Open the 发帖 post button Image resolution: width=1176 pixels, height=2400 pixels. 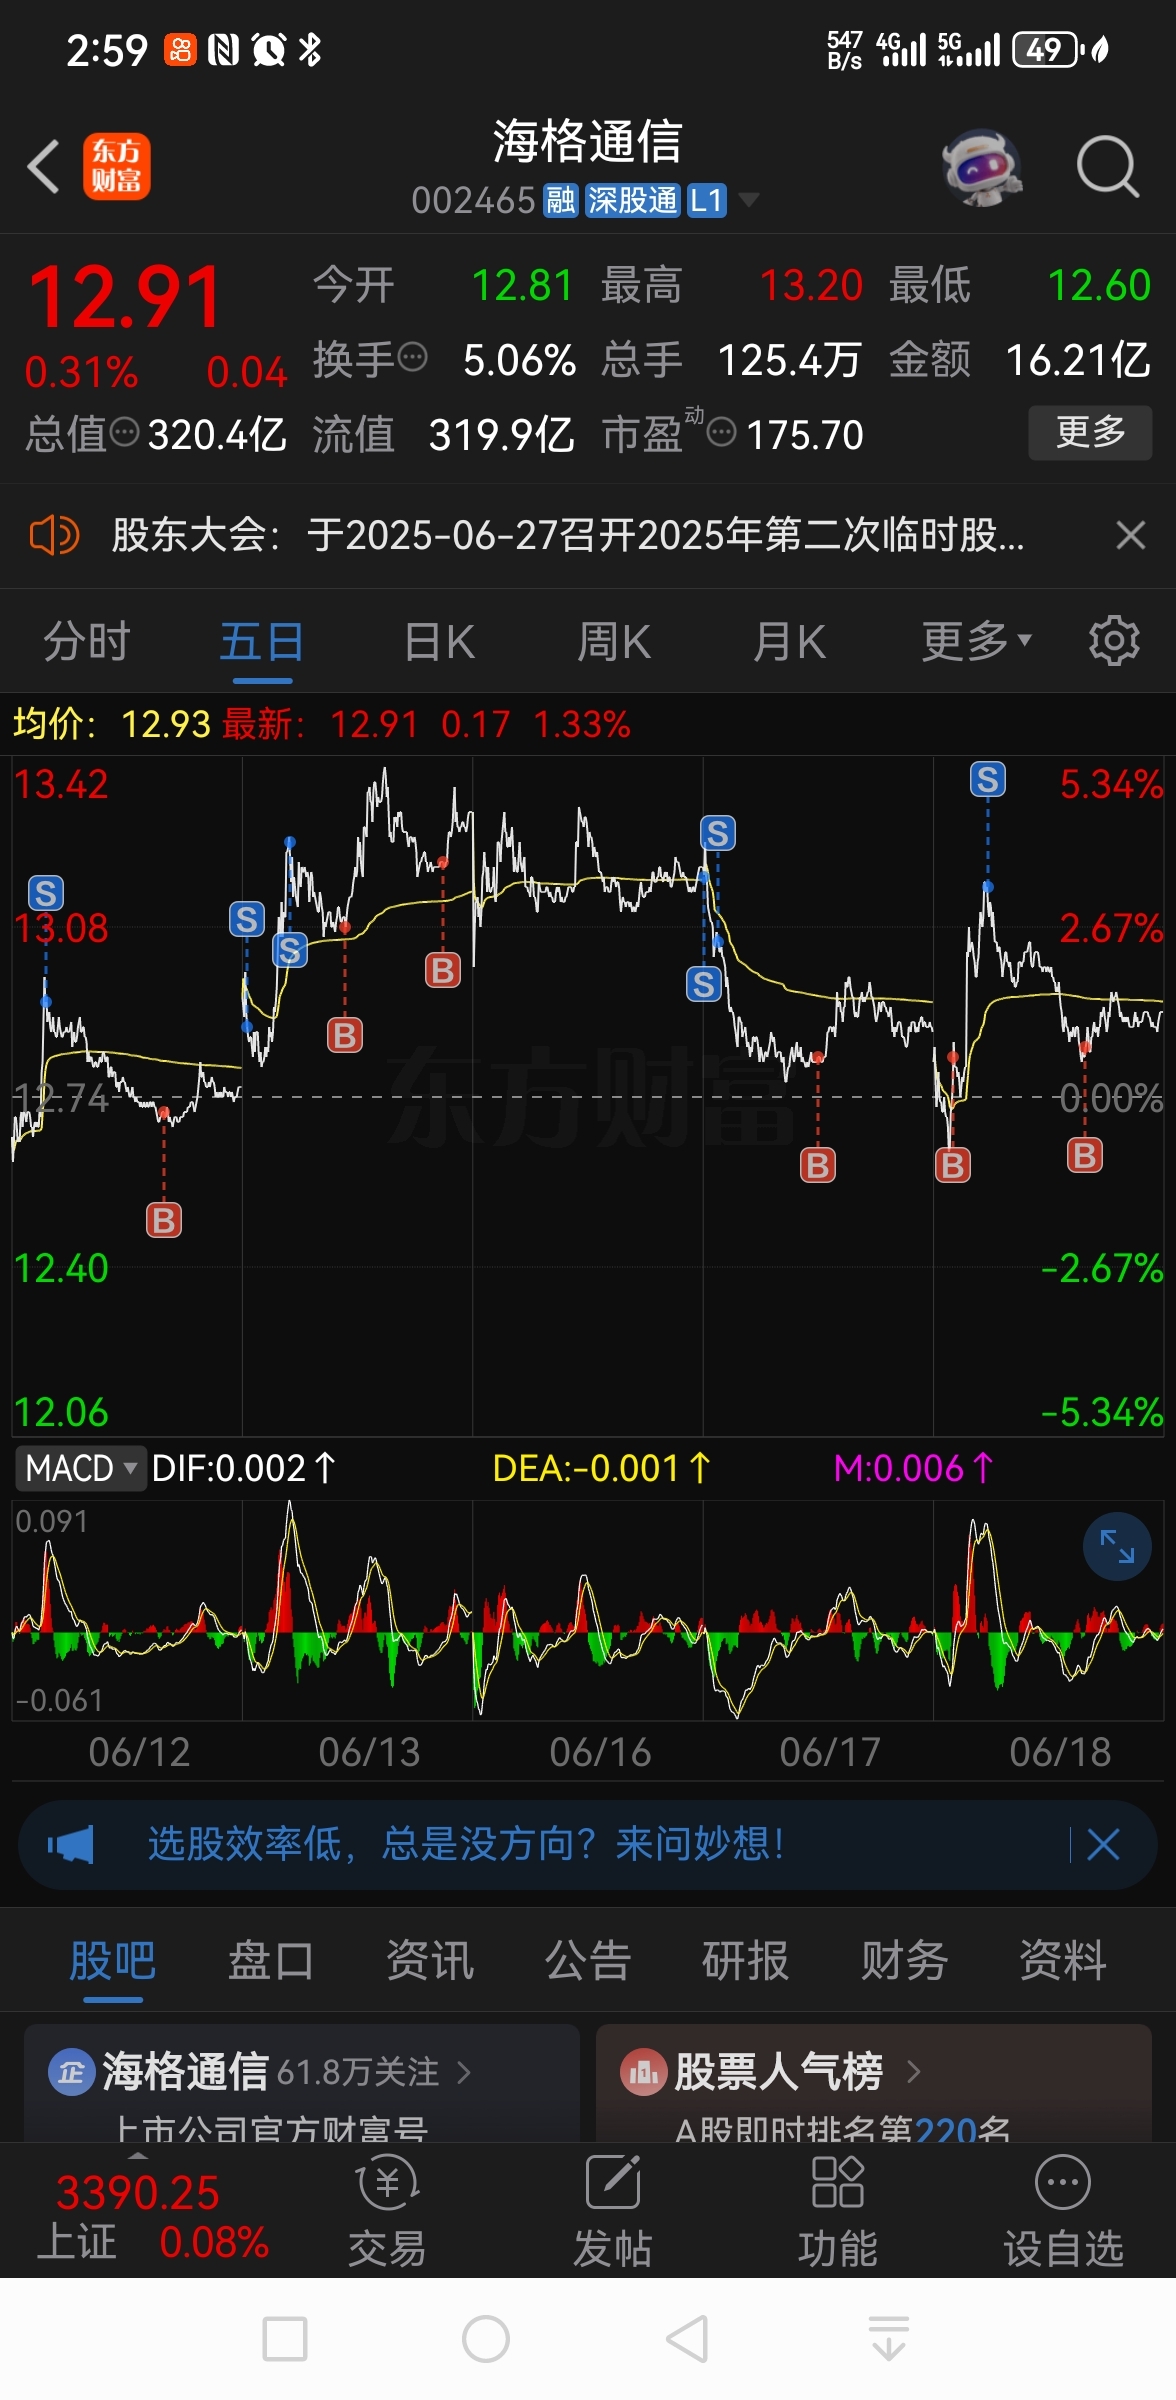(x=612, y=2212)
